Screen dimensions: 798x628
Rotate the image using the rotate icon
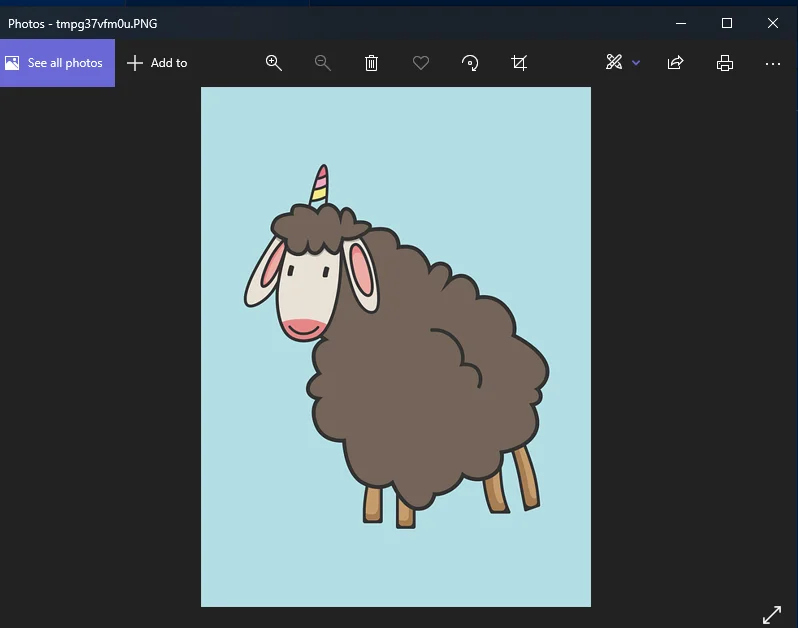(x=470, y=63)
